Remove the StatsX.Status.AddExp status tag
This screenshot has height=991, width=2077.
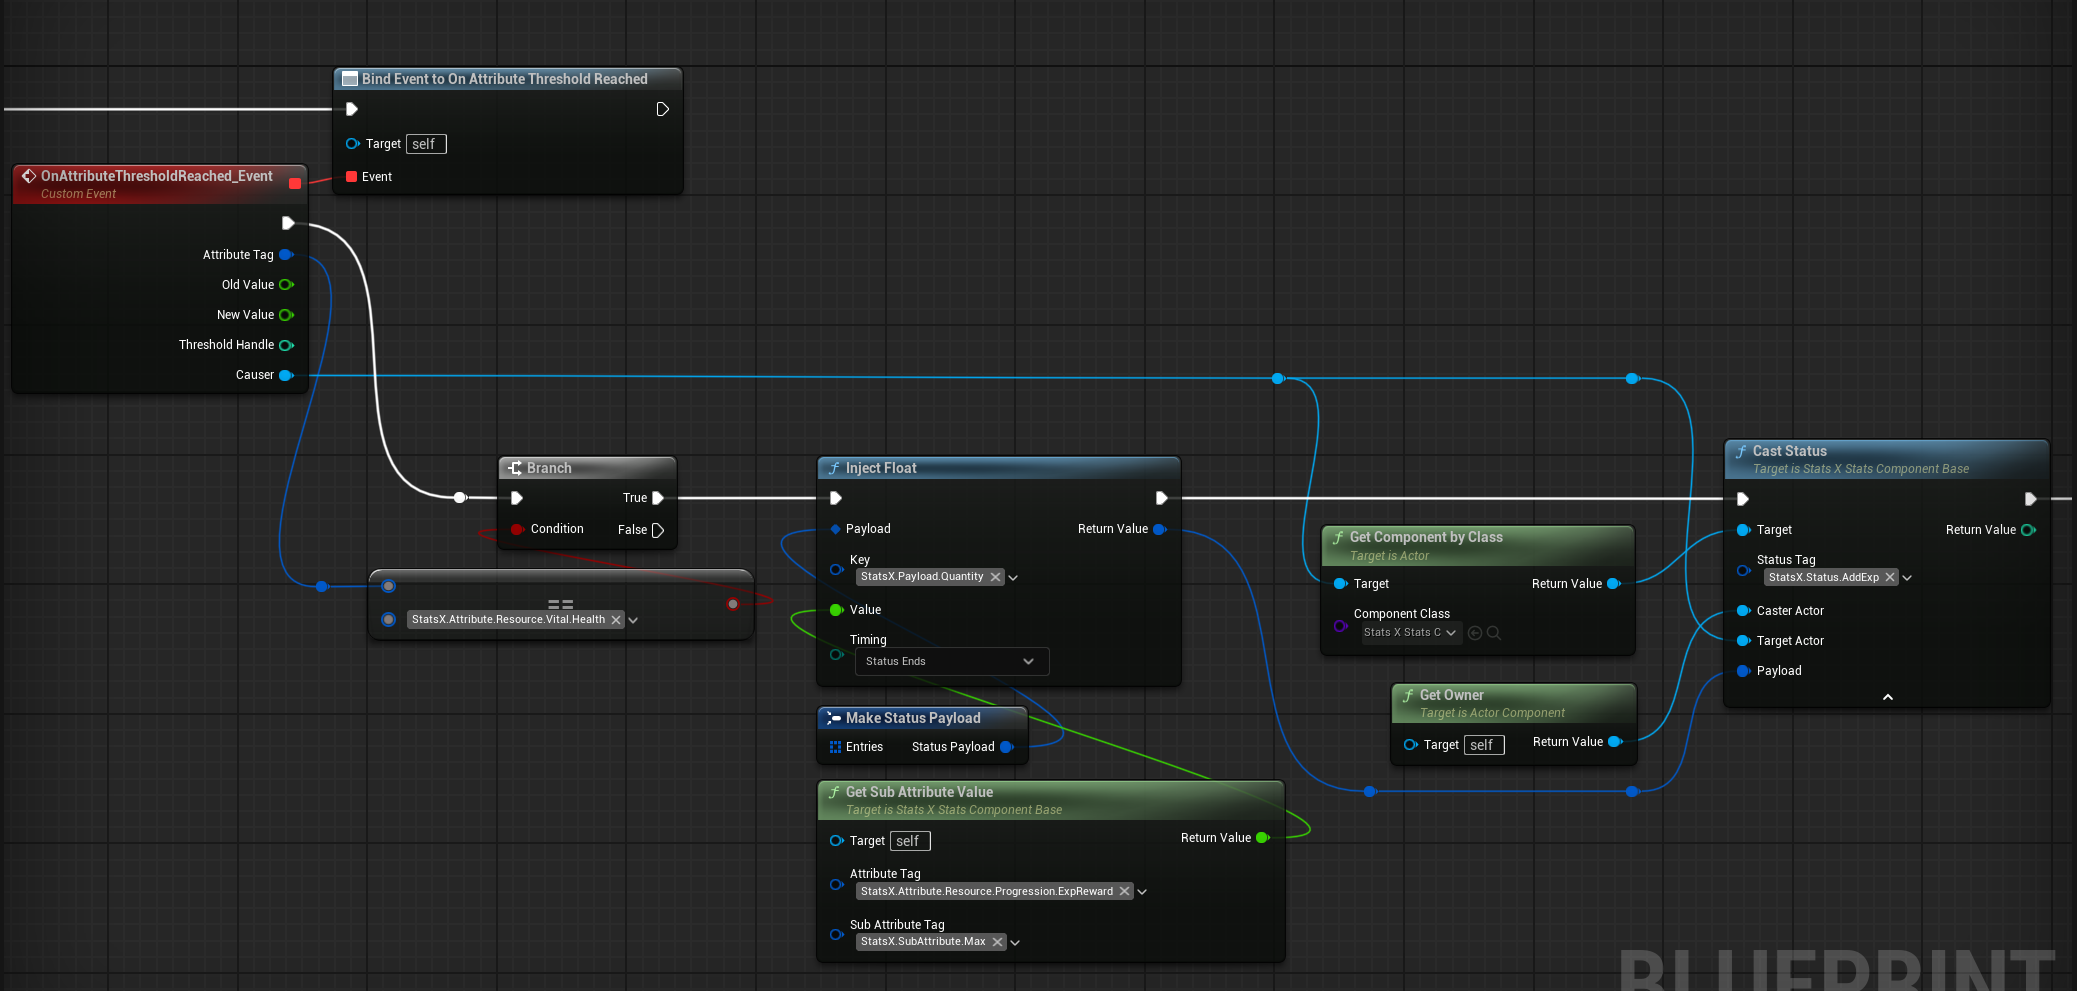1890,578
